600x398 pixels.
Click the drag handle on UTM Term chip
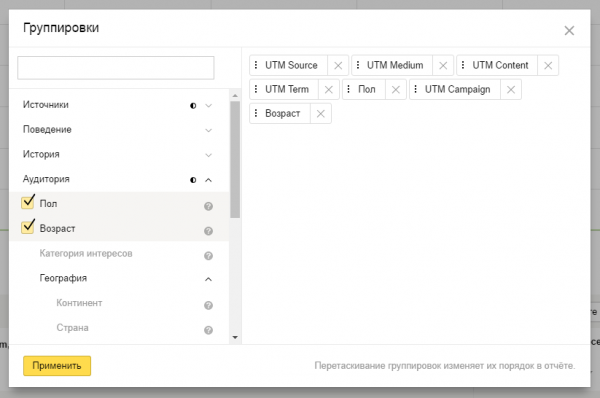coord(256,89)
